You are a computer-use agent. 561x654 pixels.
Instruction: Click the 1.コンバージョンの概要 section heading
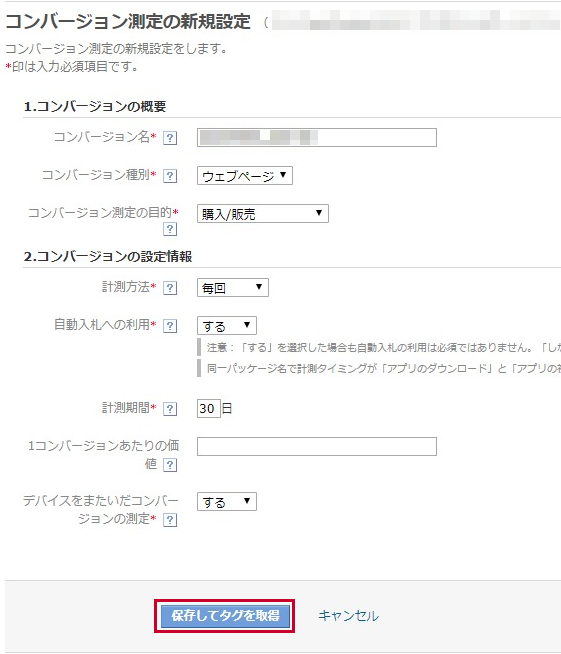(95, 106)
